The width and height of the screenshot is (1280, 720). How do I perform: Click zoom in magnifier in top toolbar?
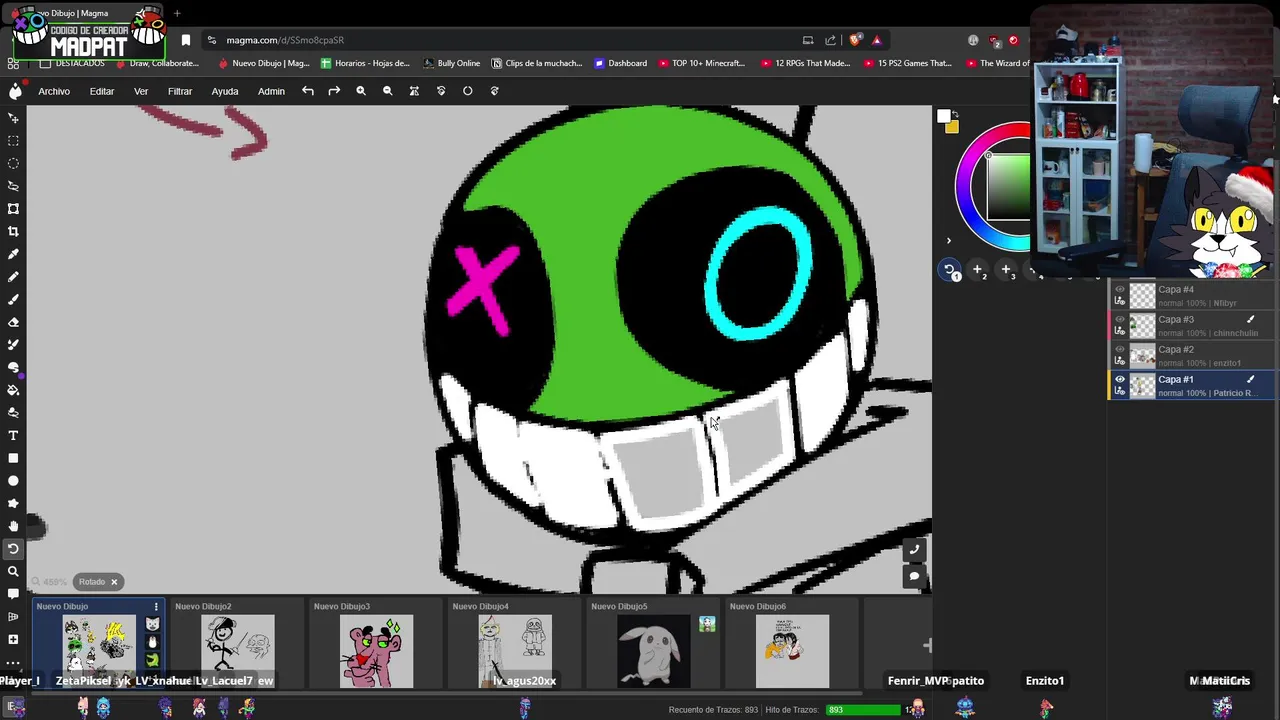(x=361, y=91)
